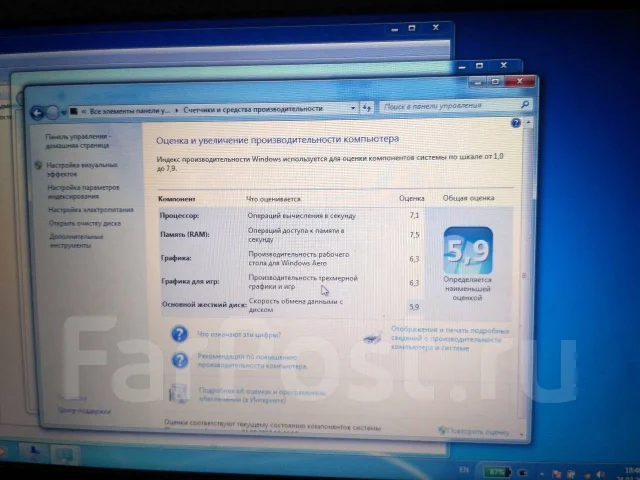640x480 pixels.
Task: Click the magnifier search icon
Action: click(x=525, y=105)
